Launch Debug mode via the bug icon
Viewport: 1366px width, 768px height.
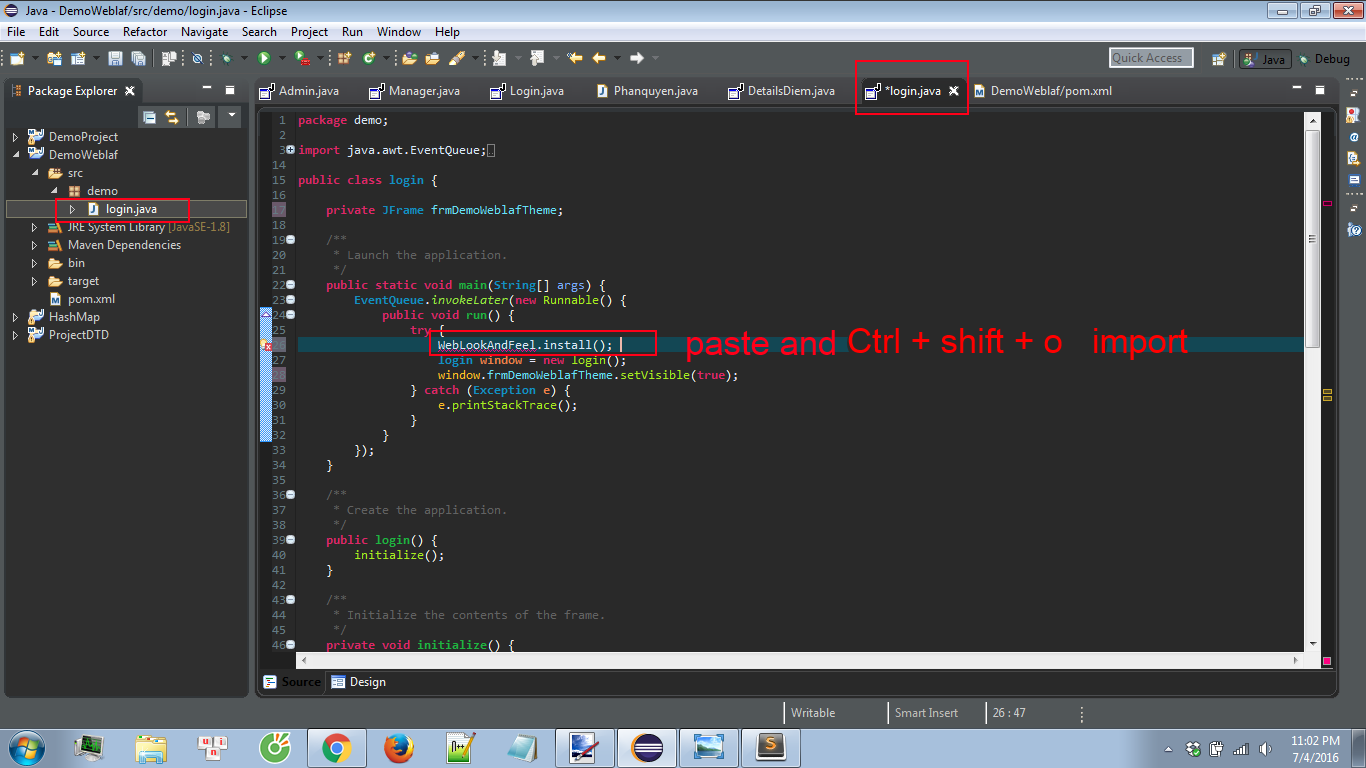227,58
